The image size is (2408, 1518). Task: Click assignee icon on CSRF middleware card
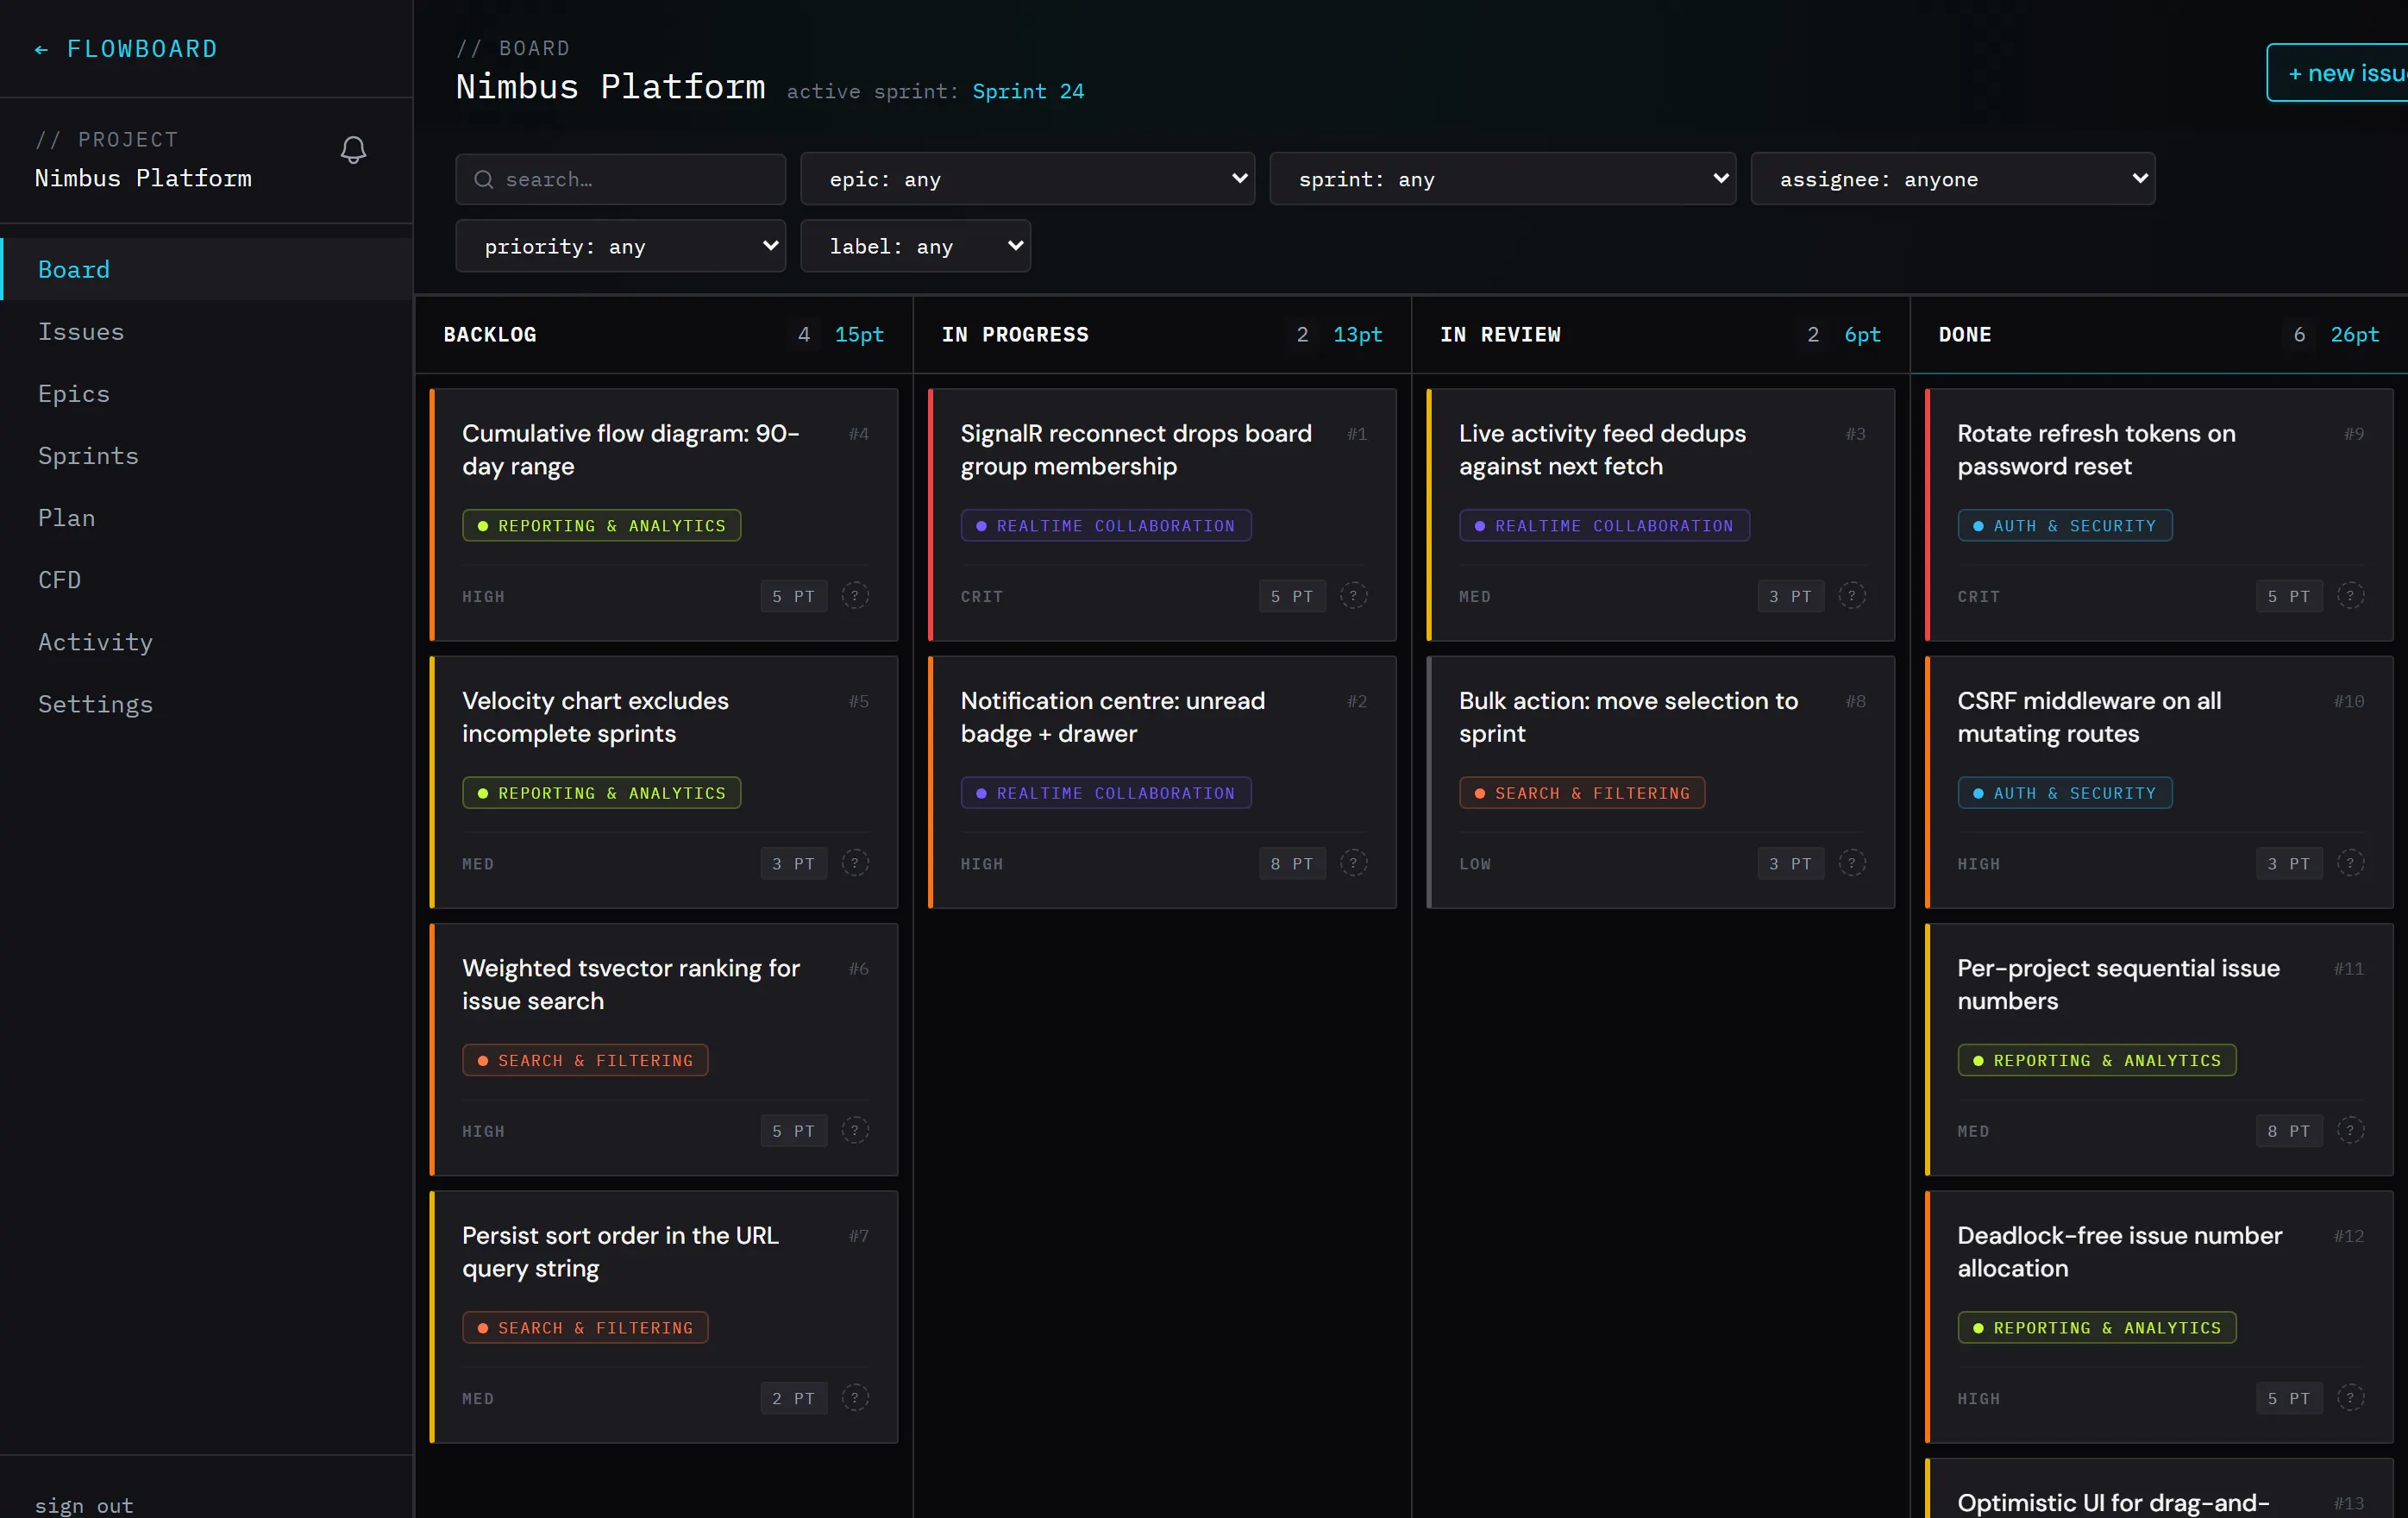coord(2351,863)
